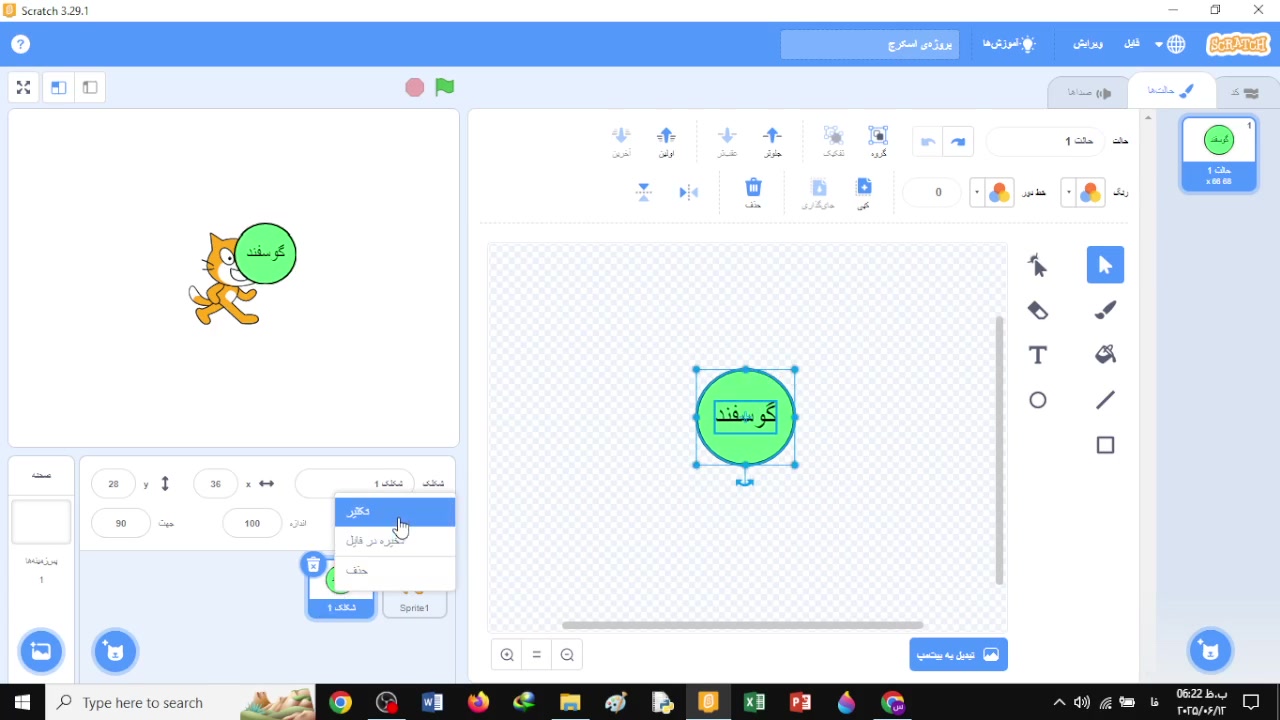Click the sprite x position field
Viewport: 1280px width, 720px height.
click(x=216, y=484)
